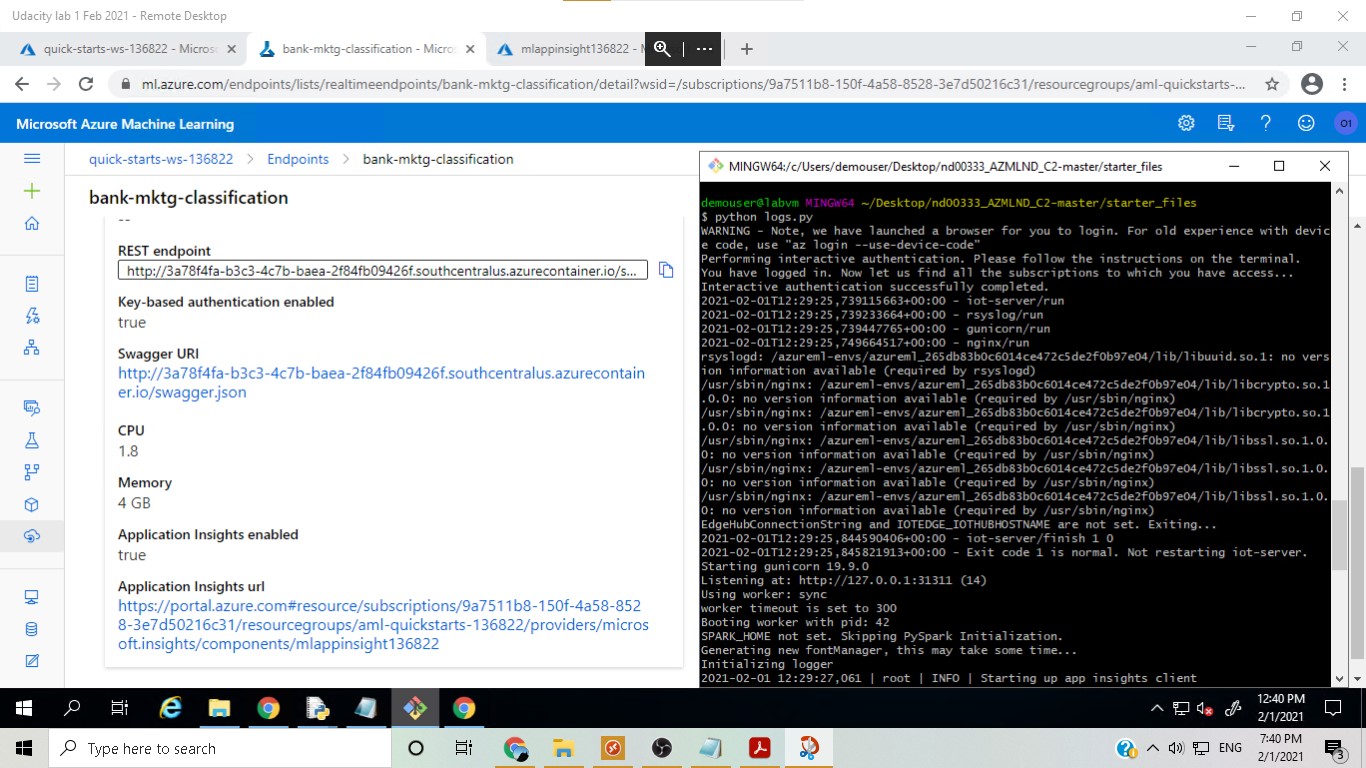Viewport: 1366px width, 768px height.
Task: Open Adobe Acrobat from host taskbar
Action: point(759,748)
